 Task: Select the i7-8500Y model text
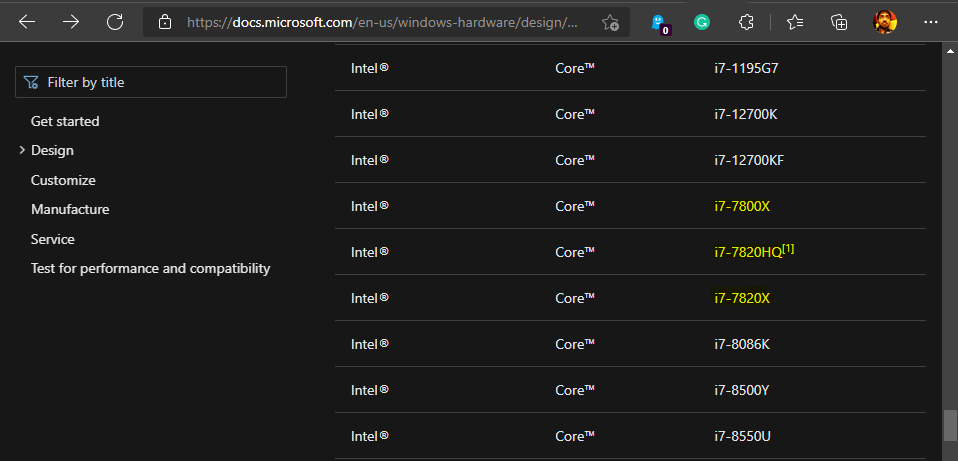[742, 390]
